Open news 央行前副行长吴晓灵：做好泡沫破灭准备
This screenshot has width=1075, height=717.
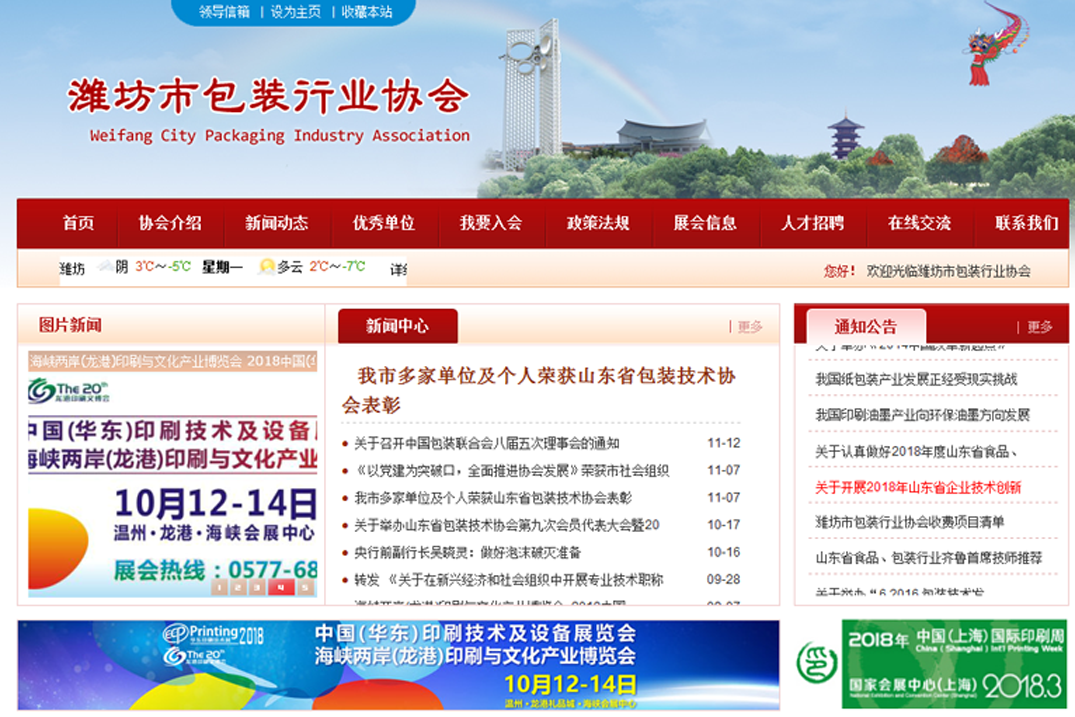468,552
